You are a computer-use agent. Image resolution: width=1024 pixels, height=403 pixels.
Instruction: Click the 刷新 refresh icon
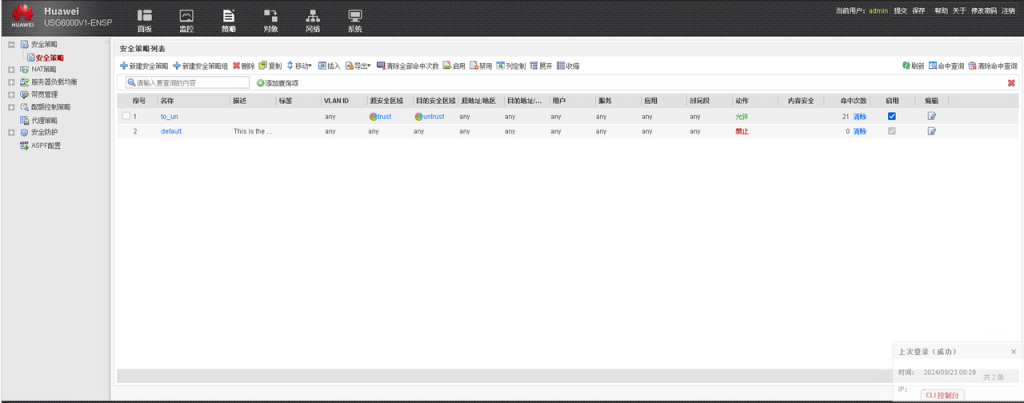click(912, 66)
